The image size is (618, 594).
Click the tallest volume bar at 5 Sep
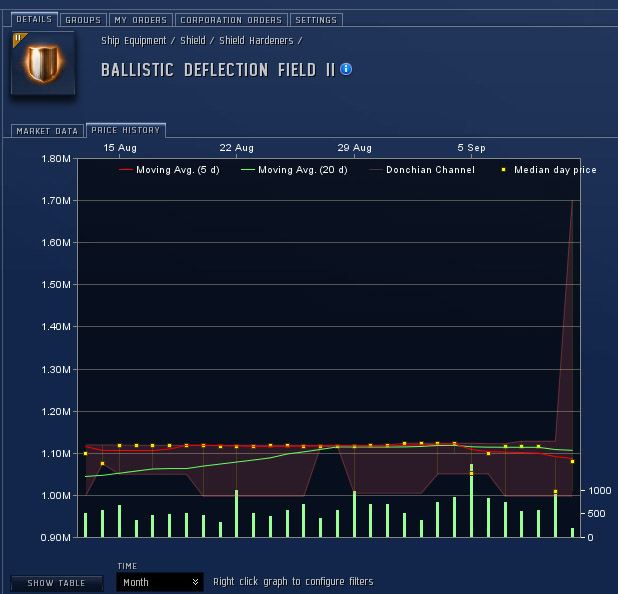(x=471, y=501)
